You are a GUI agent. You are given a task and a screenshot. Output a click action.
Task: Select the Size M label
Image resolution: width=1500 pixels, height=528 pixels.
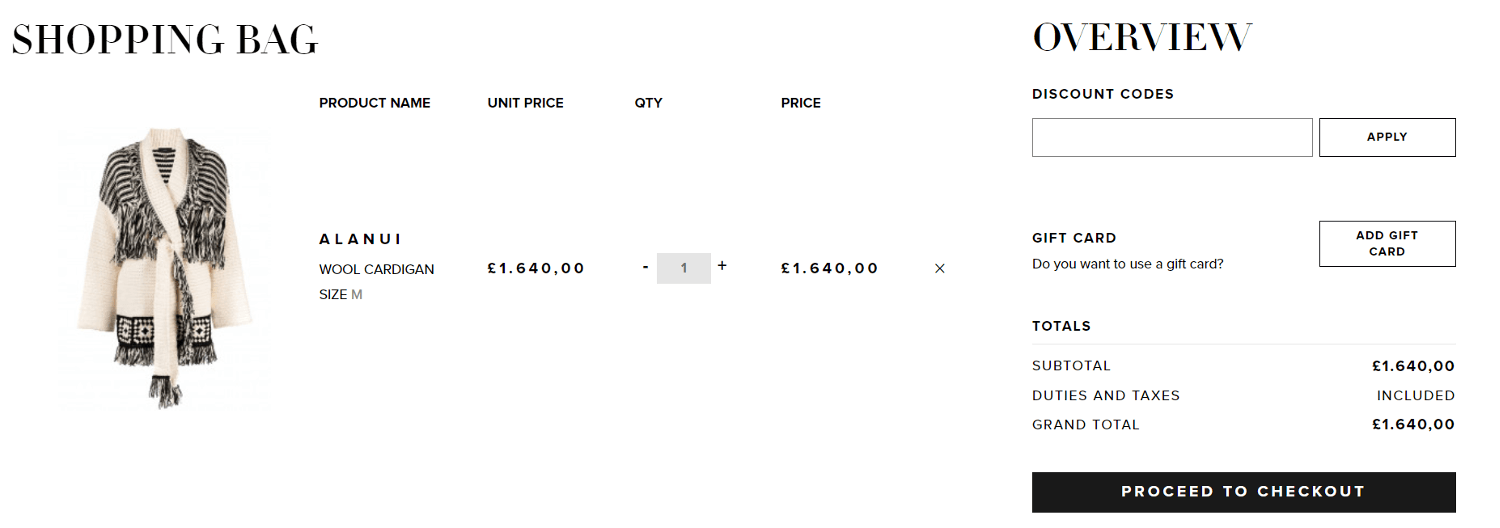pos(341,295)
